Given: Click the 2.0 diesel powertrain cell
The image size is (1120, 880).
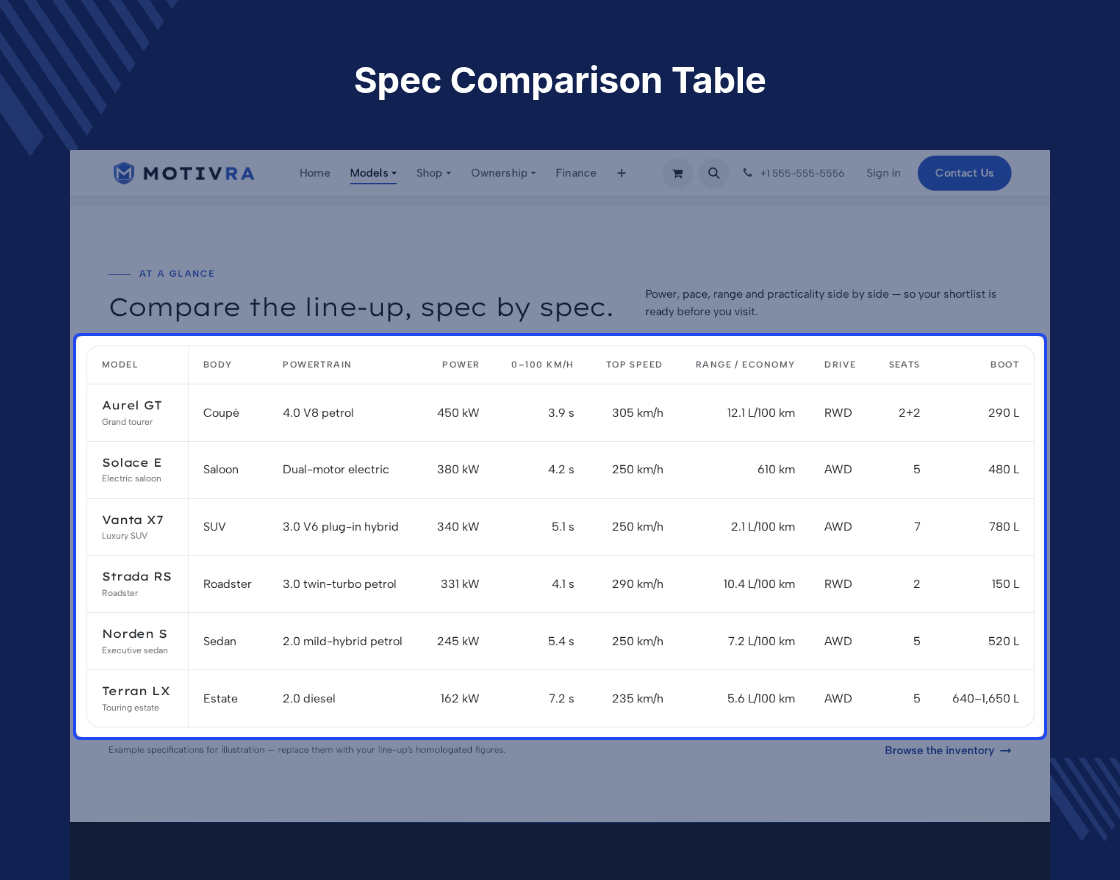Looking at the screenshot, I should pos(309,699).
